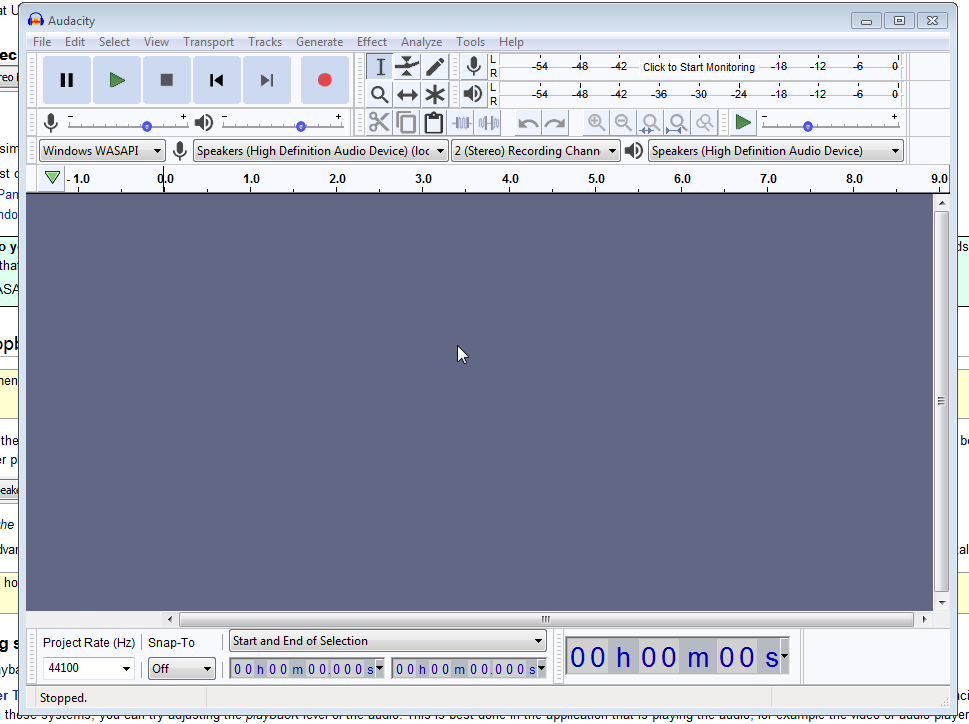Image resolution: width=969 pixels, height=724 pixels.
Task: Click the Paste (clipboard) icon
Action: tap(434, 122)
